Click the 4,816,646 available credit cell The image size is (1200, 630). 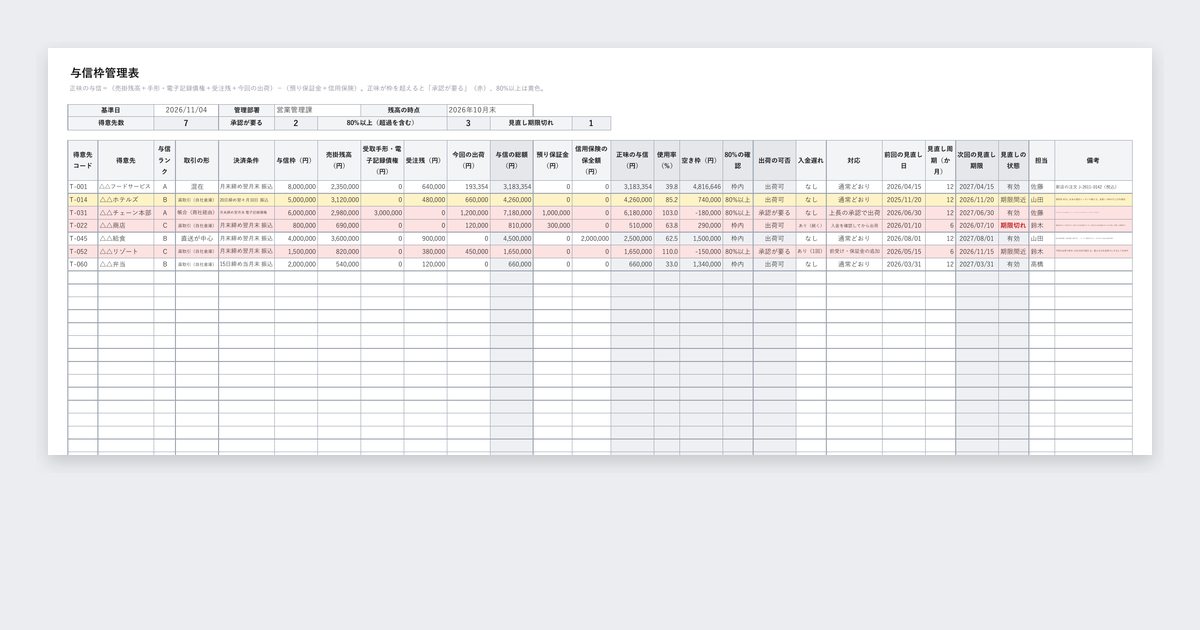(x=701, y=187)
